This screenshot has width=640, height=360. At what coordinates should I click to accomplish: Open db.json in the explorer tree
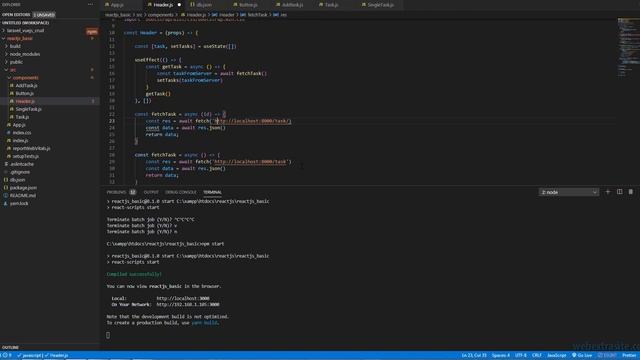click(17, 180)
